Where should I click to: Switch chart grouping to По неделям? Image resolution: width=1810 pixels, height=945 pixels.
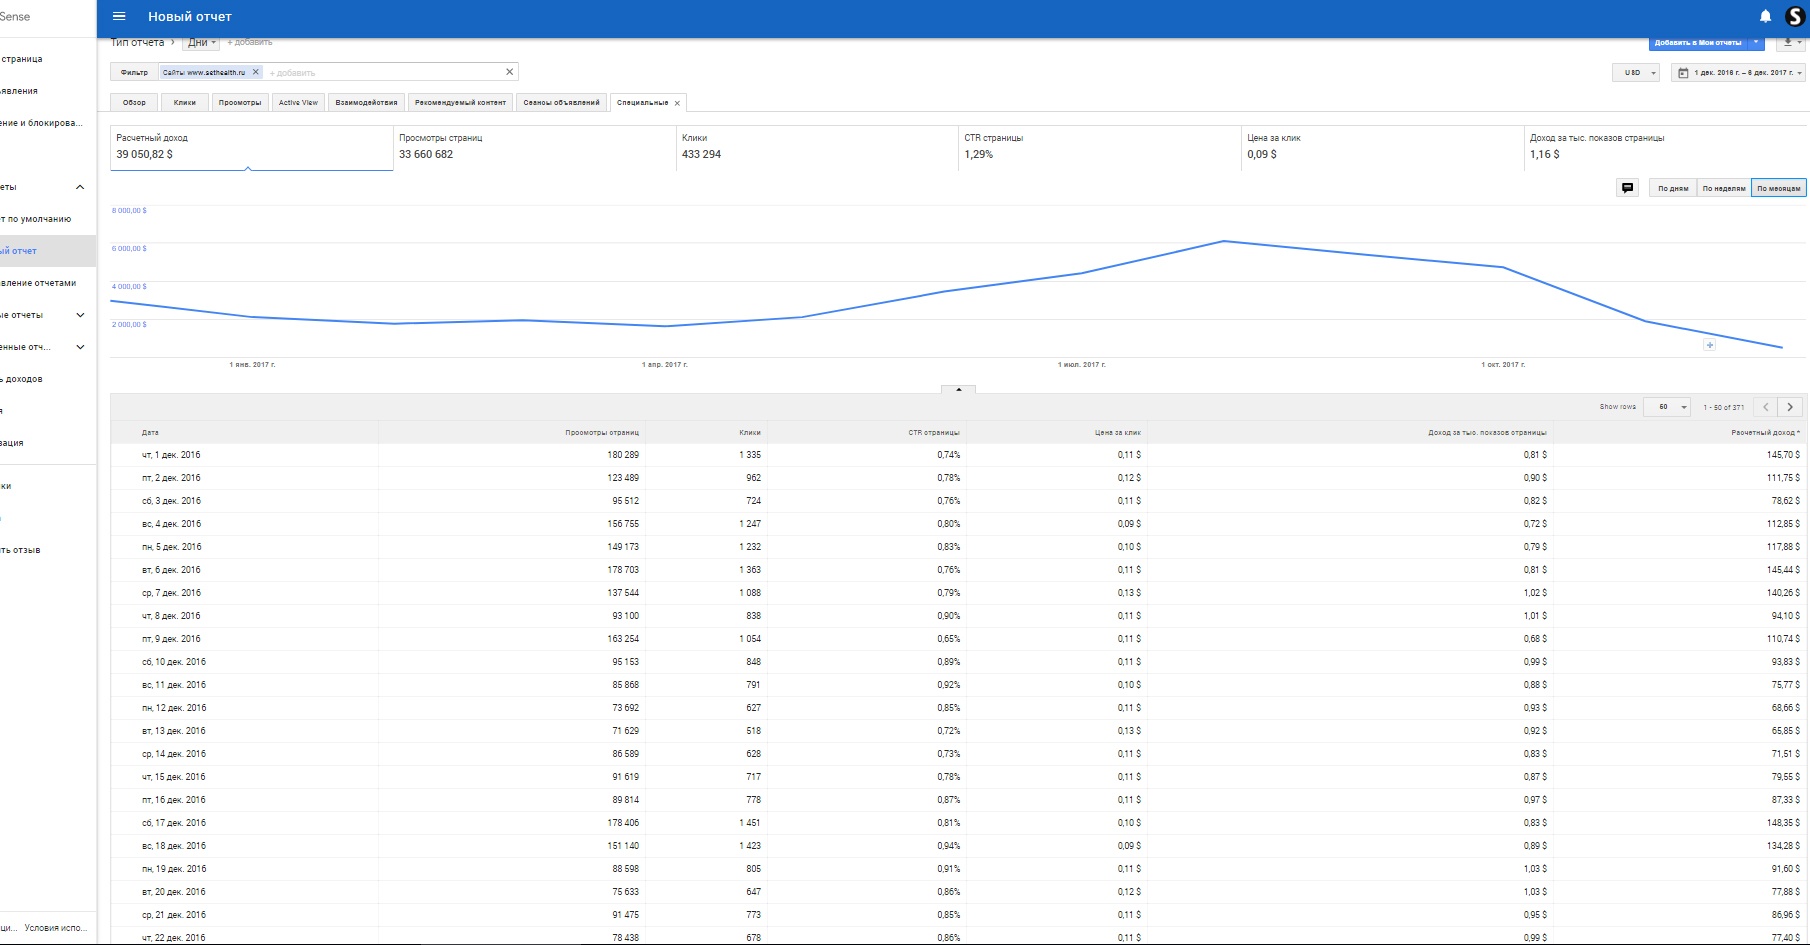[1724, 188]
